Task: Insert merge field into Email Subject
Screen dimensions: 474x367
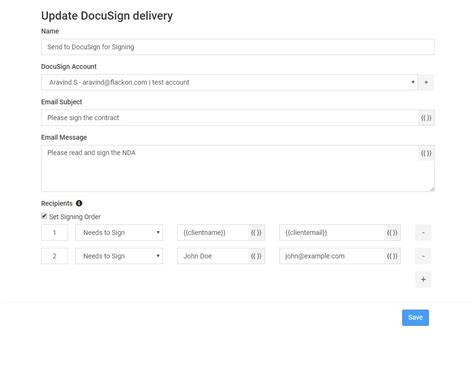Action: point(426,118)
